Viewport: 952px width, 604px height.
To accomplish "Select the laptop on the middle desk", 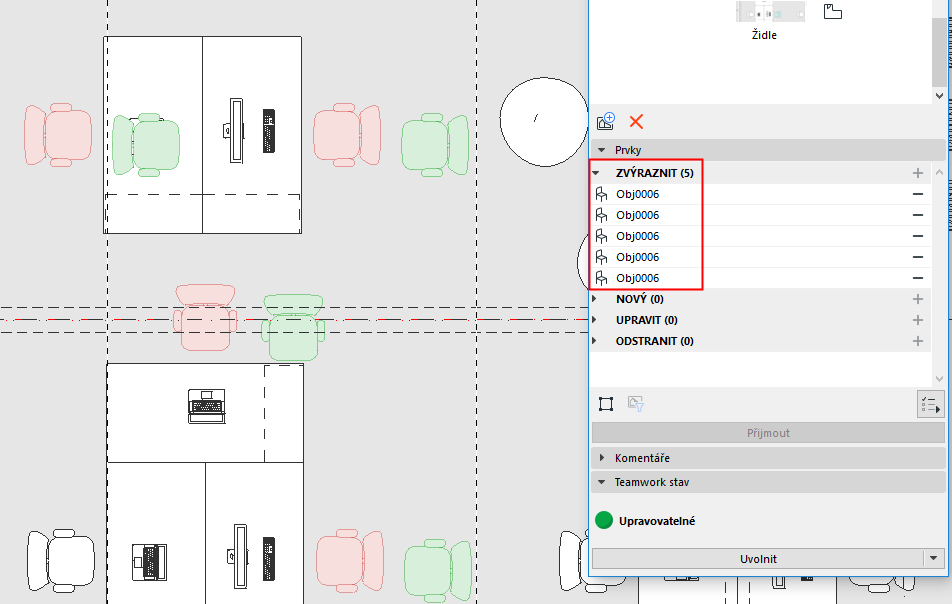I will click(x=206, y=406).
